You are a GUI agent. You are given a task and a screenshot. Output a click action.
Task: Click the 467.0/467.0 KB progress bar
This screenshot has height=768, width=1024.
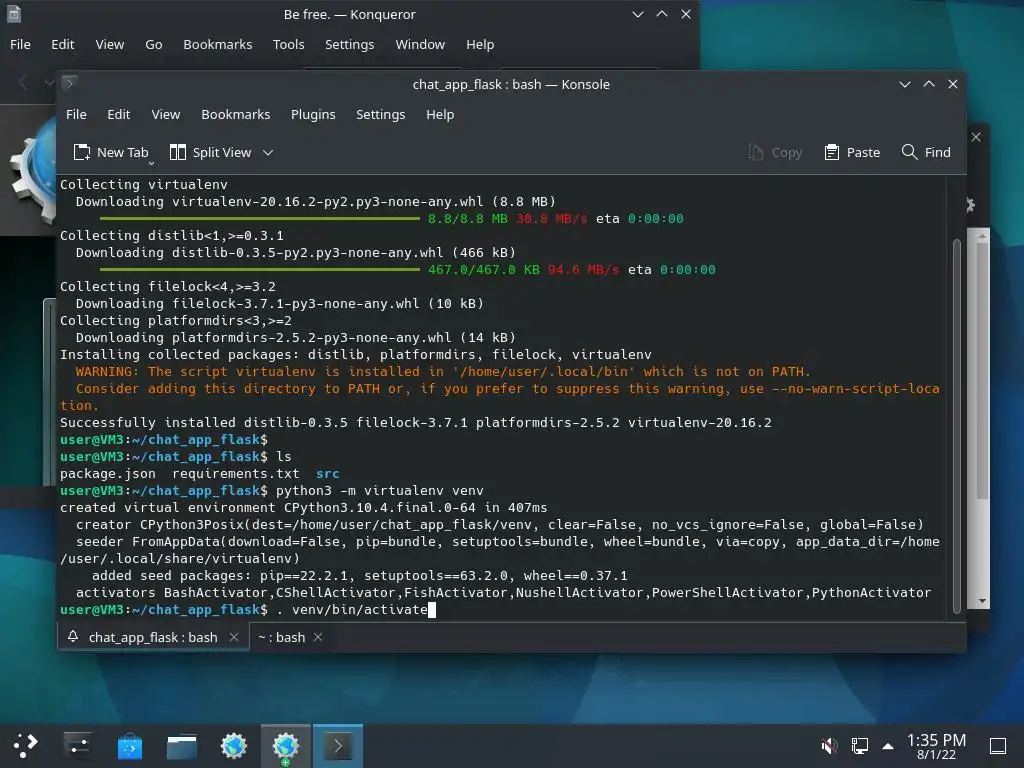click(260, 269)
